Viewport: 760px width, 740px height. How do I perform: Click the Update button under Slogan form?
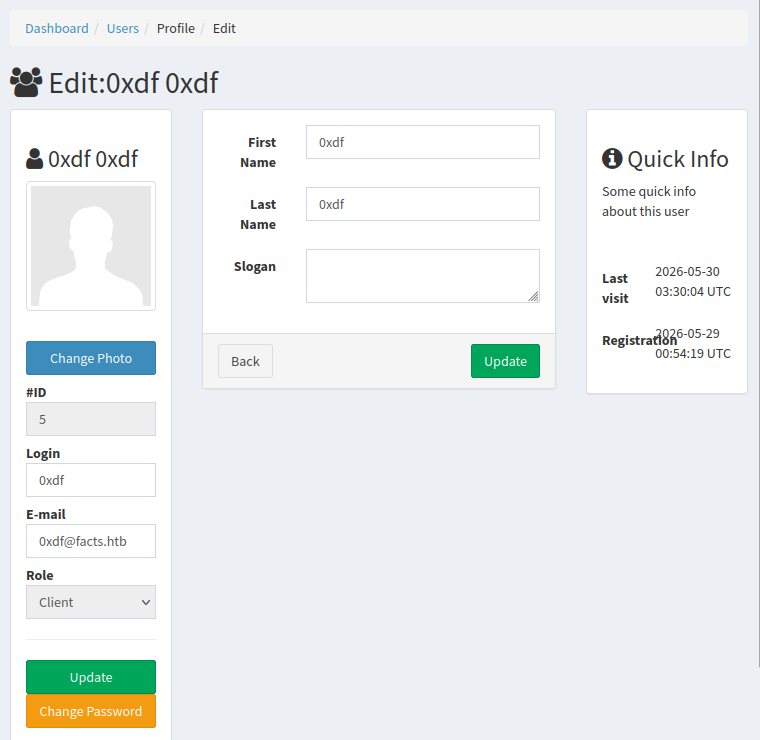pyautogui.click(x=505, y=361)
